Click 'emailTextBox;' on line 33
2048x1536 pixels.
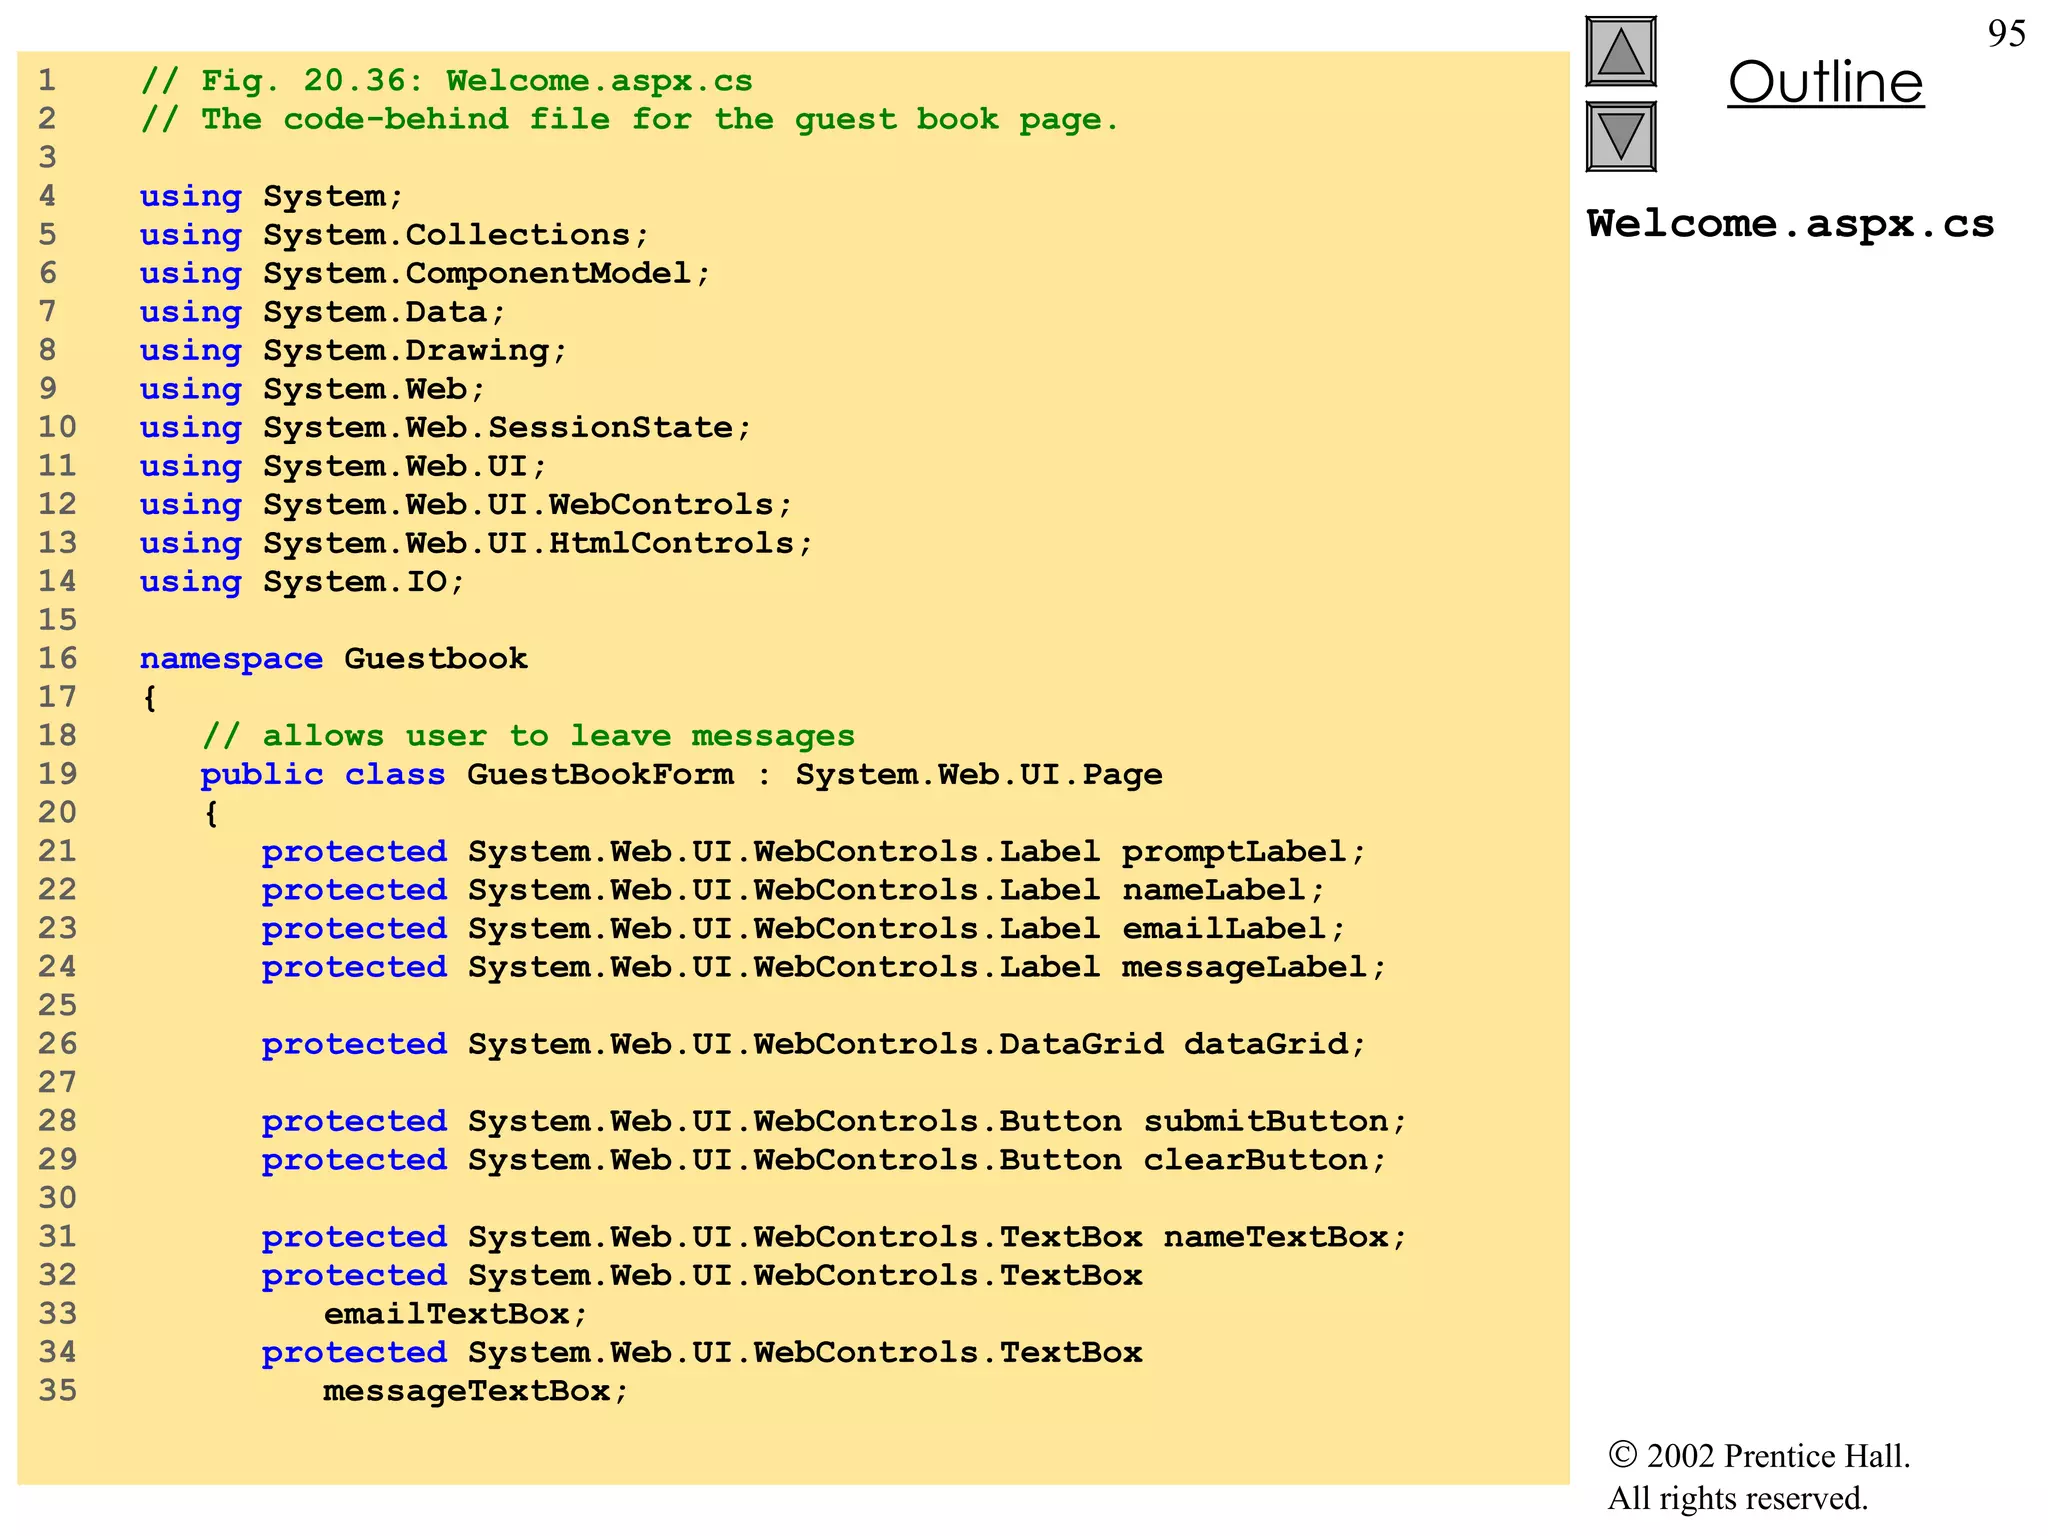[455, 1314]
